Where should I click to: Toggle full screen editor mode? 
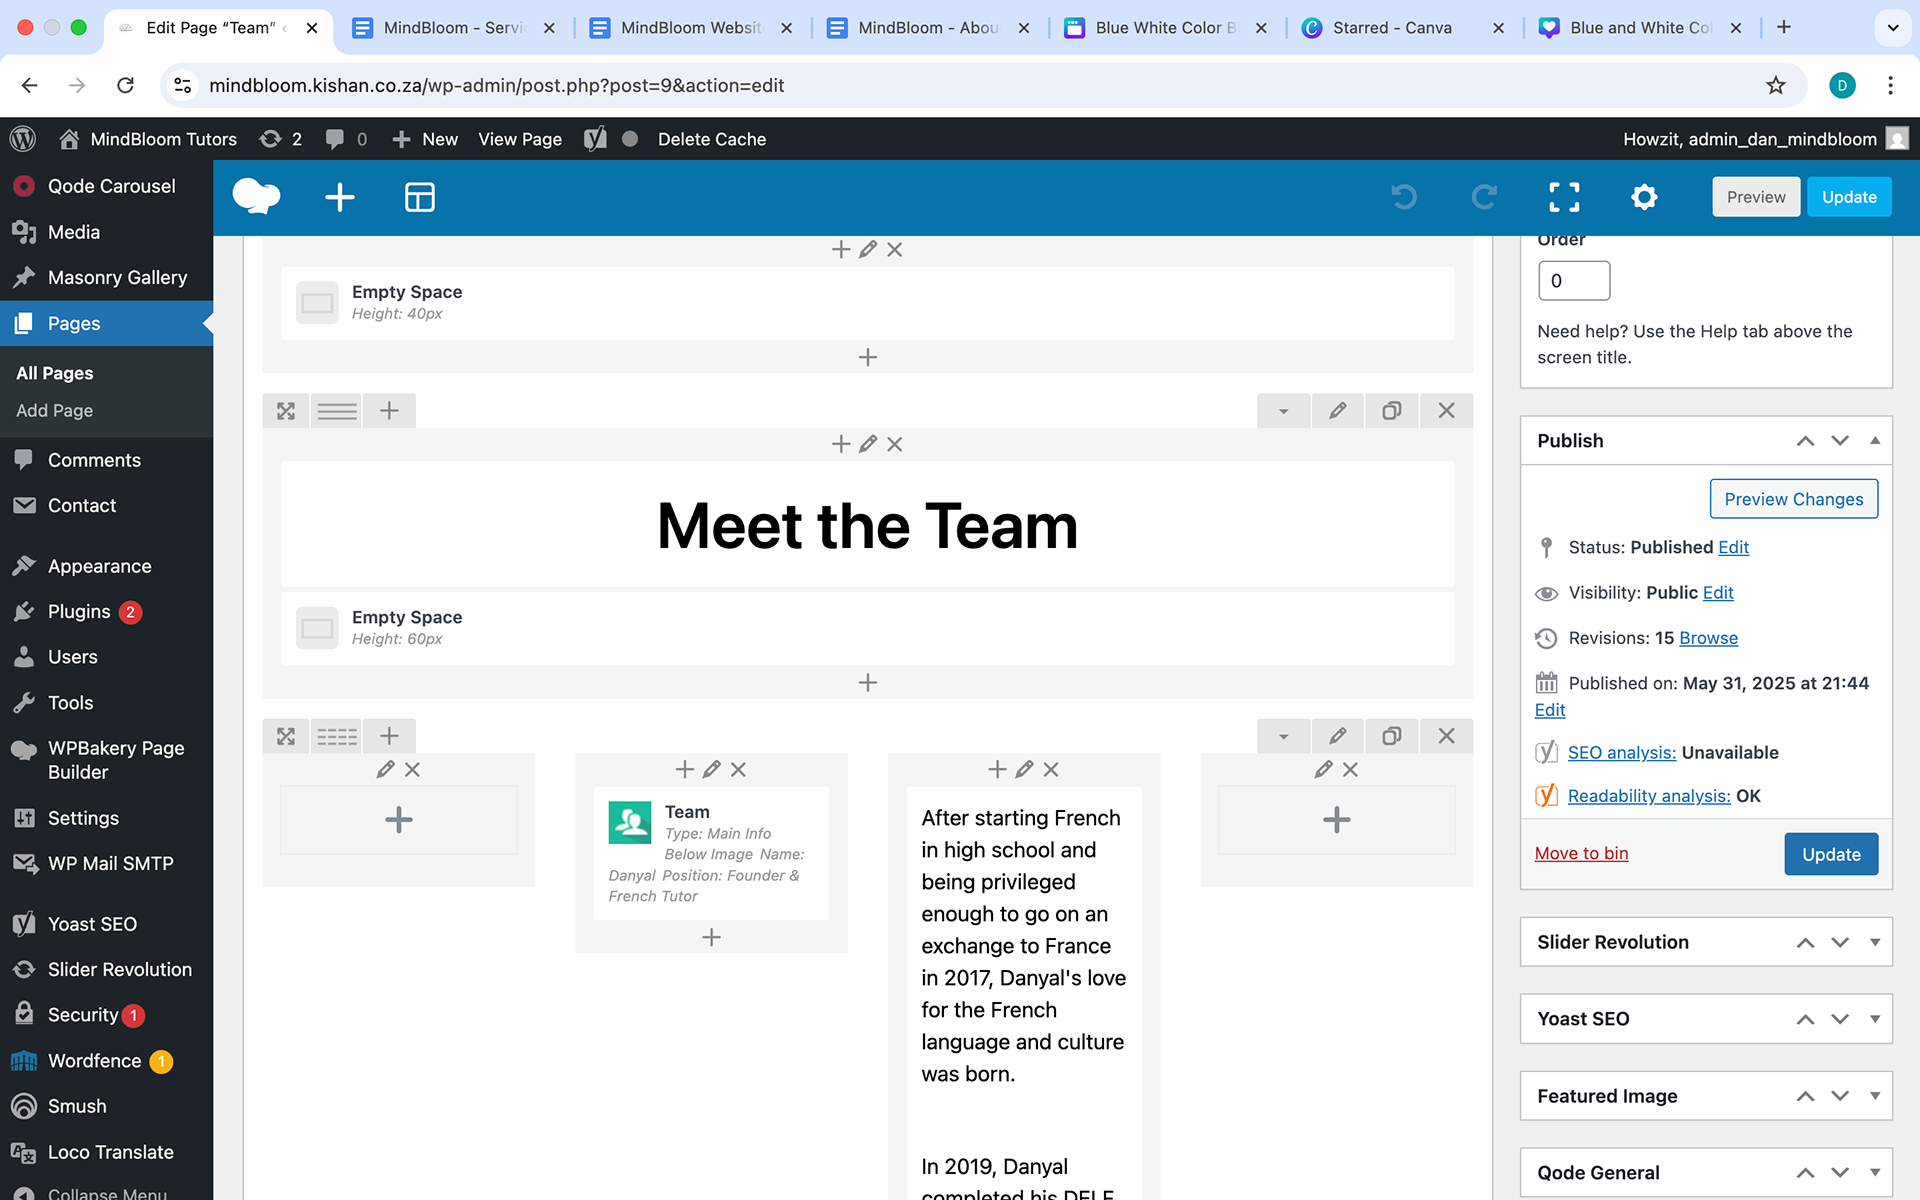(x=1564, y=197)
